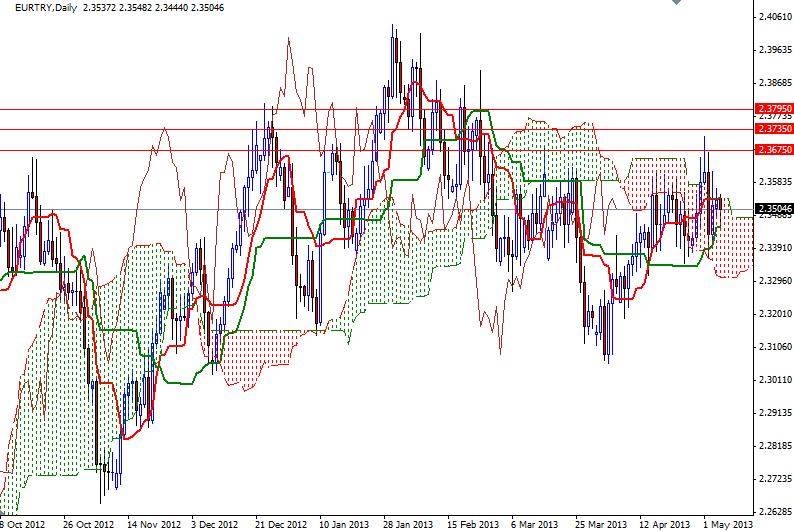Click the chart shift triangle marker at top
794x532 pixels.
point(677,2)
